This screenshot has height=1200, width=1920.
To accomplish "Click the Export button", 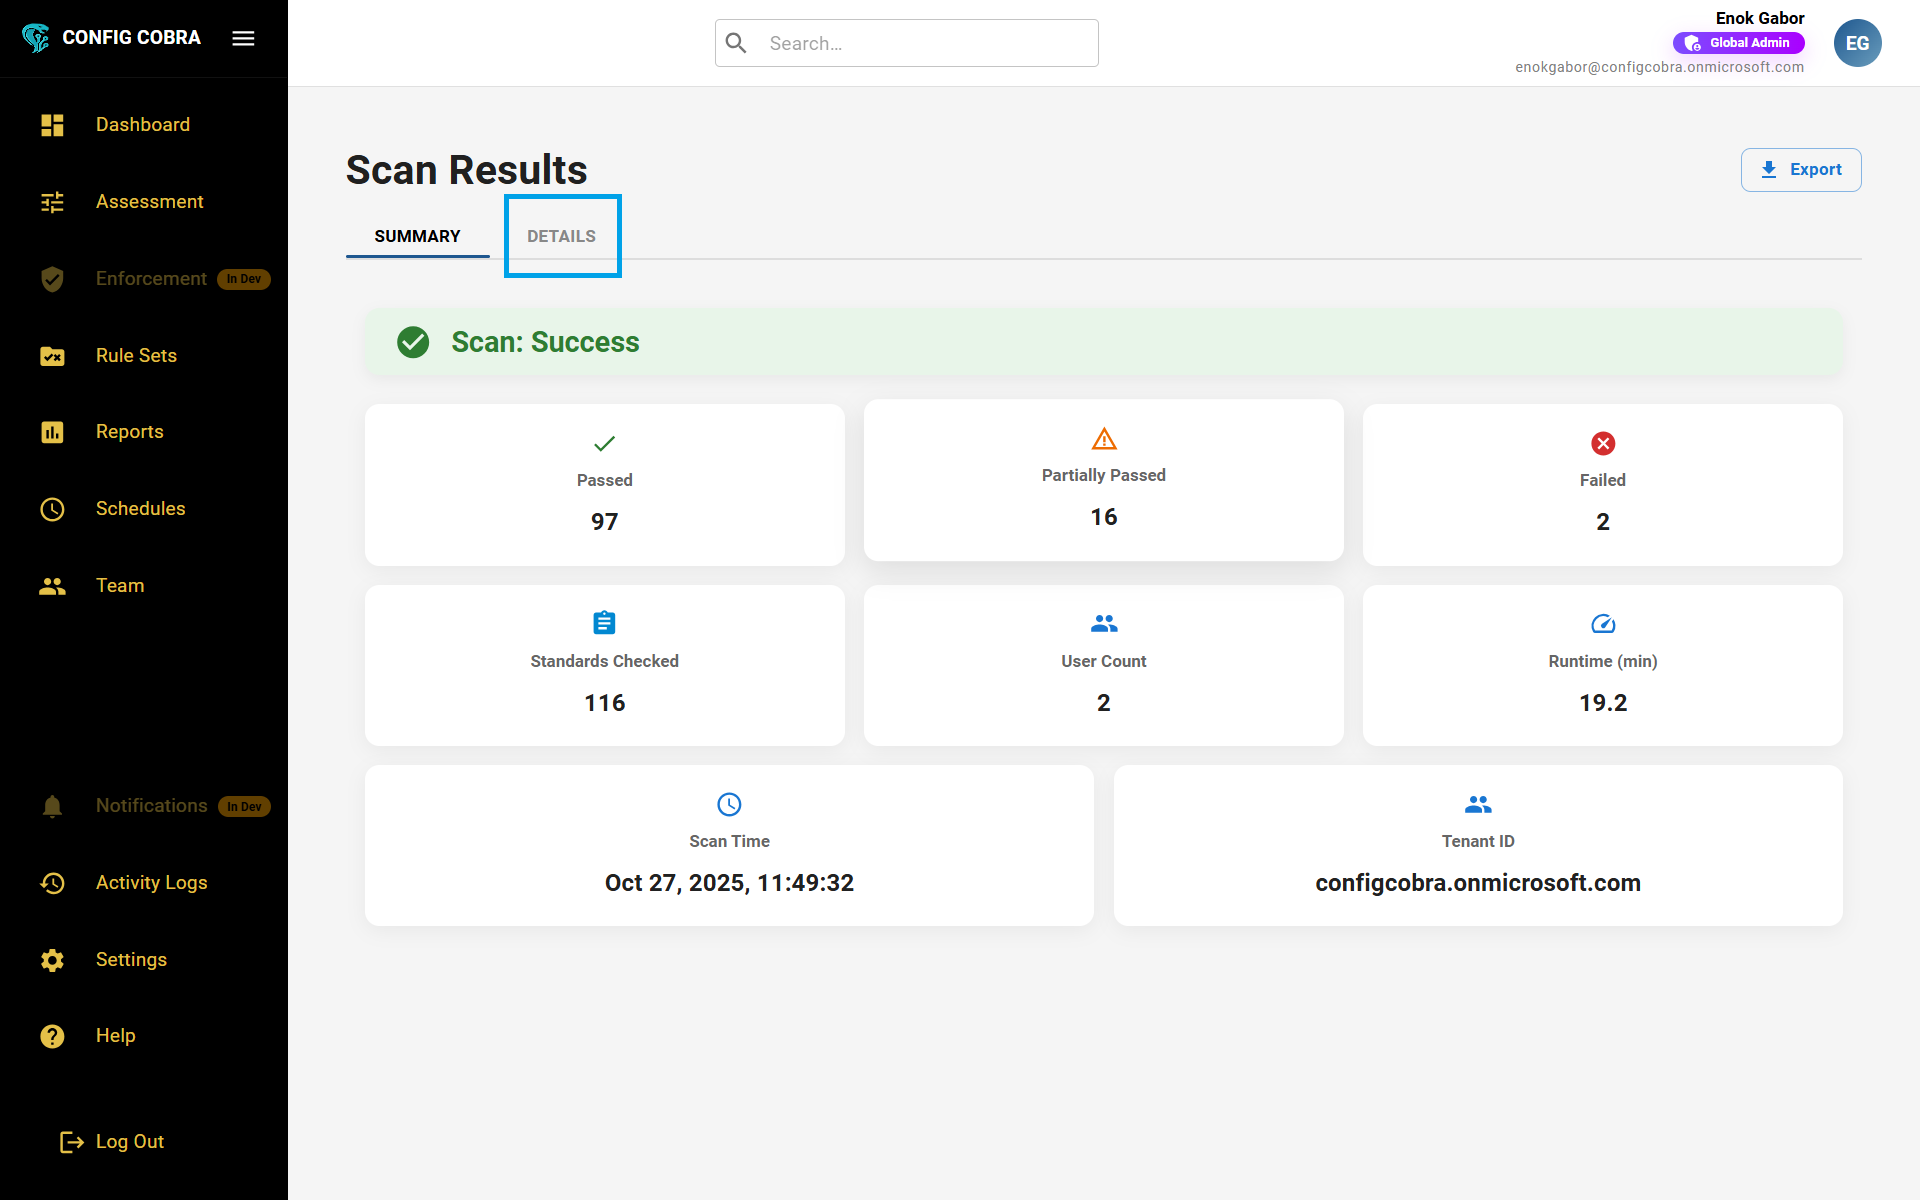I will 1801,169.
